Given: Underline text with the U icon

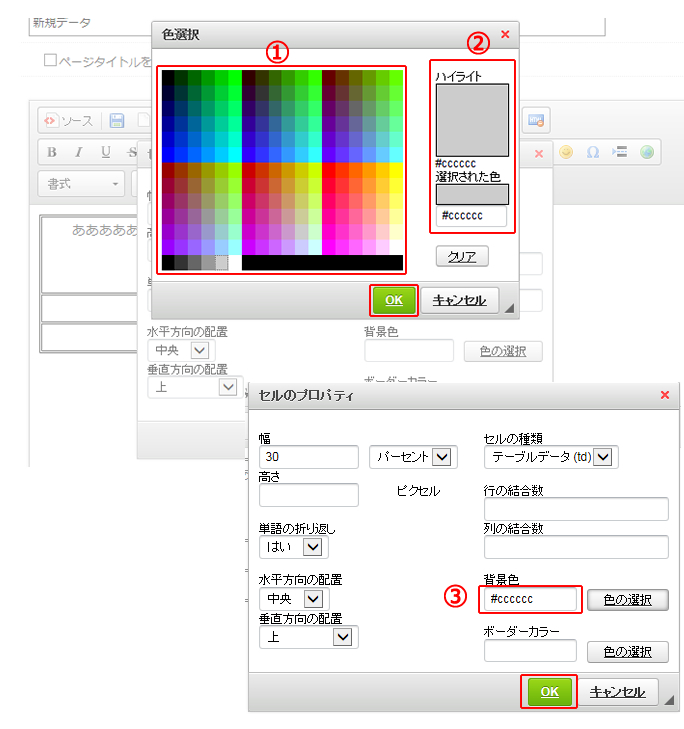Looking at the screenshot, I should tap(105, 152).
